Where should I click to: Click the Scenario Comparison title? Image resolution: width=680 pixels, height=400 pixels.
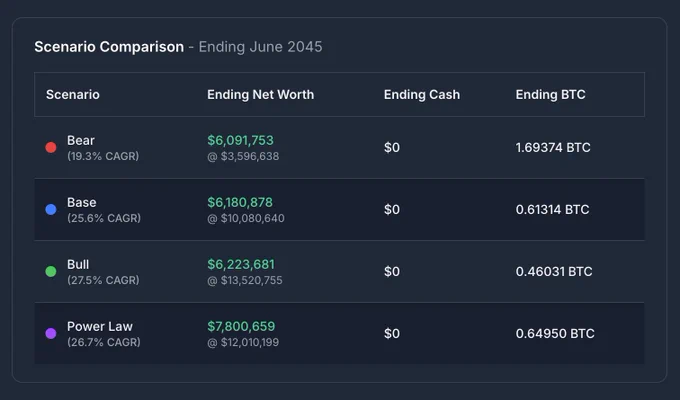[x=109, y=47]
